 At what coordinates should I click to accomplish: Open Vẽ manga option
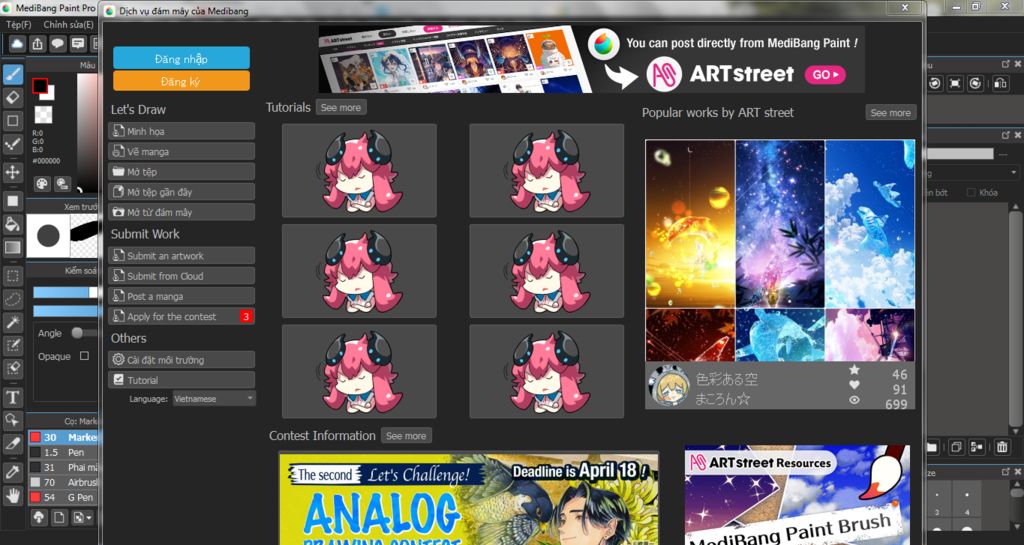click(x=182, y=151)
